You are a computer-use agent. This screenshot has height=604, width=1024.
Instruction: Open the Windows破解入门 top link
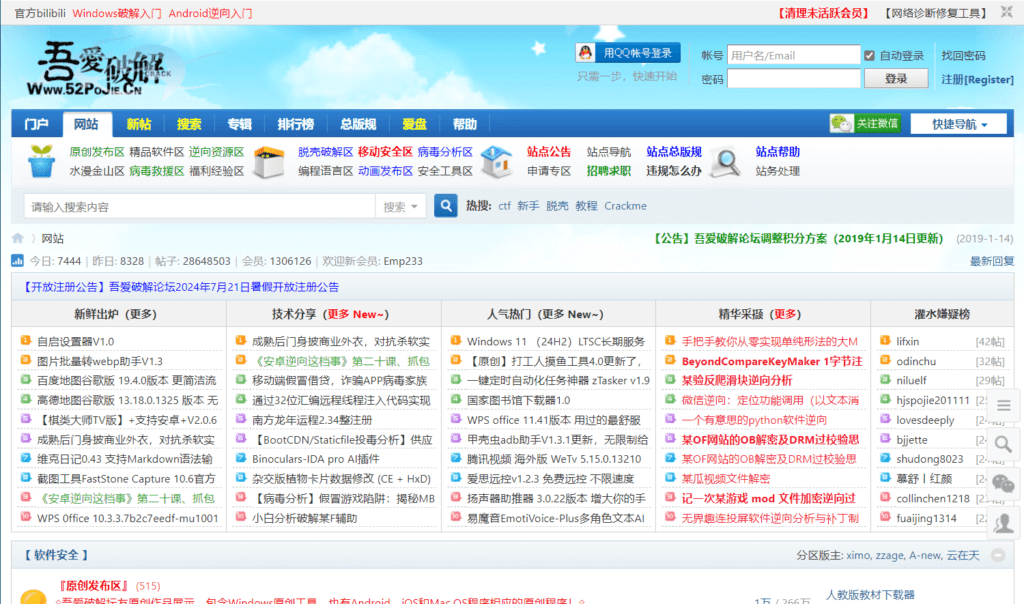click(116, 13)
